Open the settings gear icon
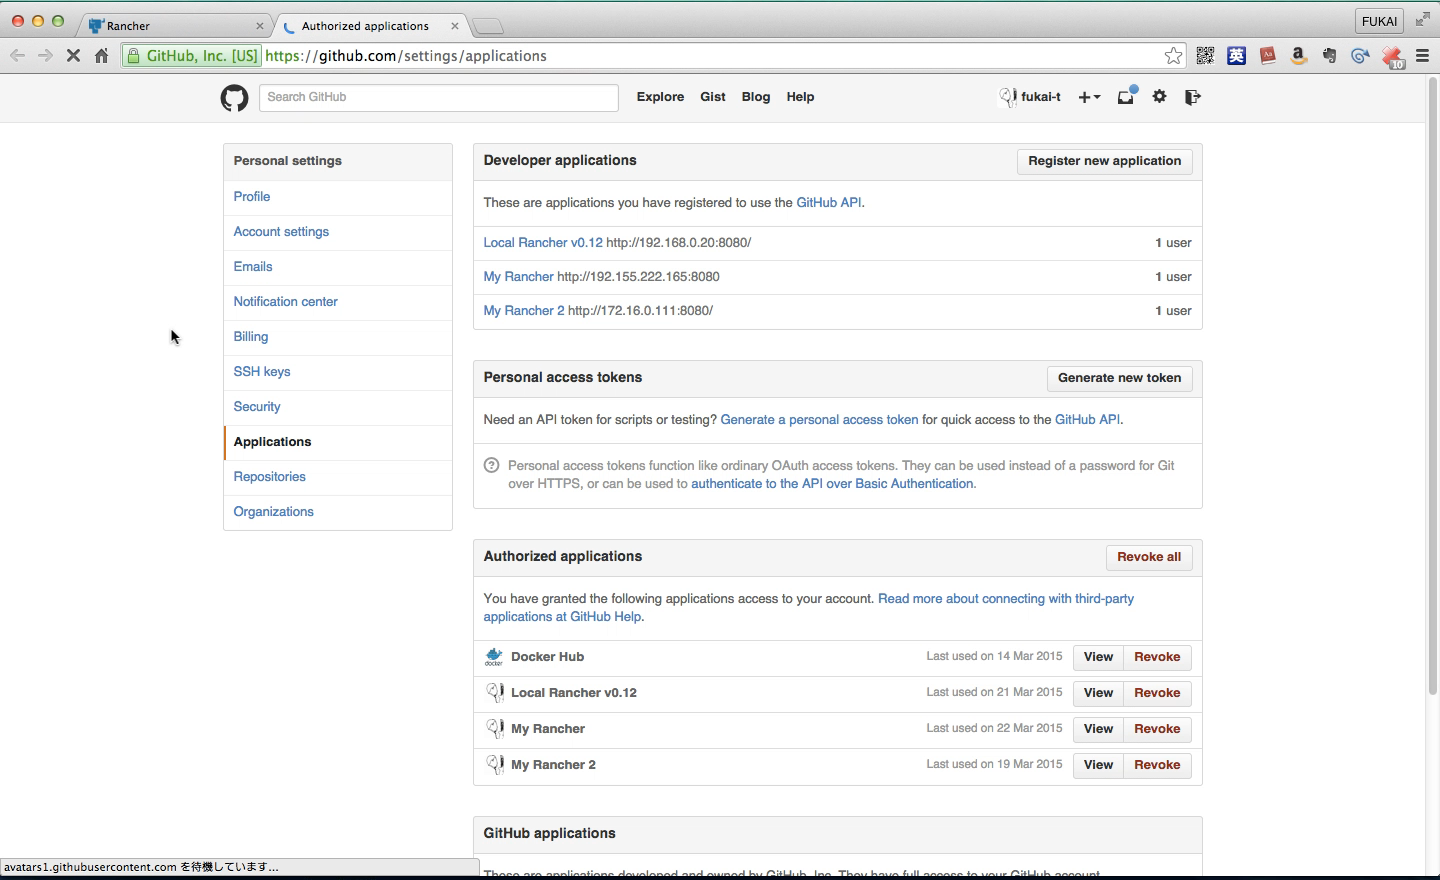 coord(1160,97)
